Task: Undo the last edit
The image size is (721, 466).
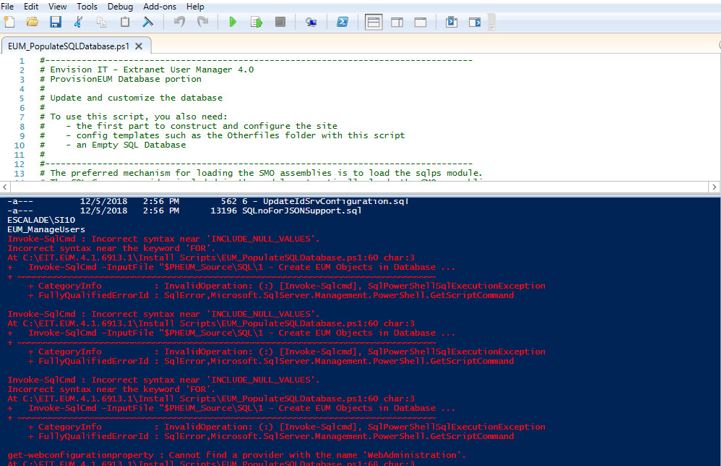Action: 179,22
